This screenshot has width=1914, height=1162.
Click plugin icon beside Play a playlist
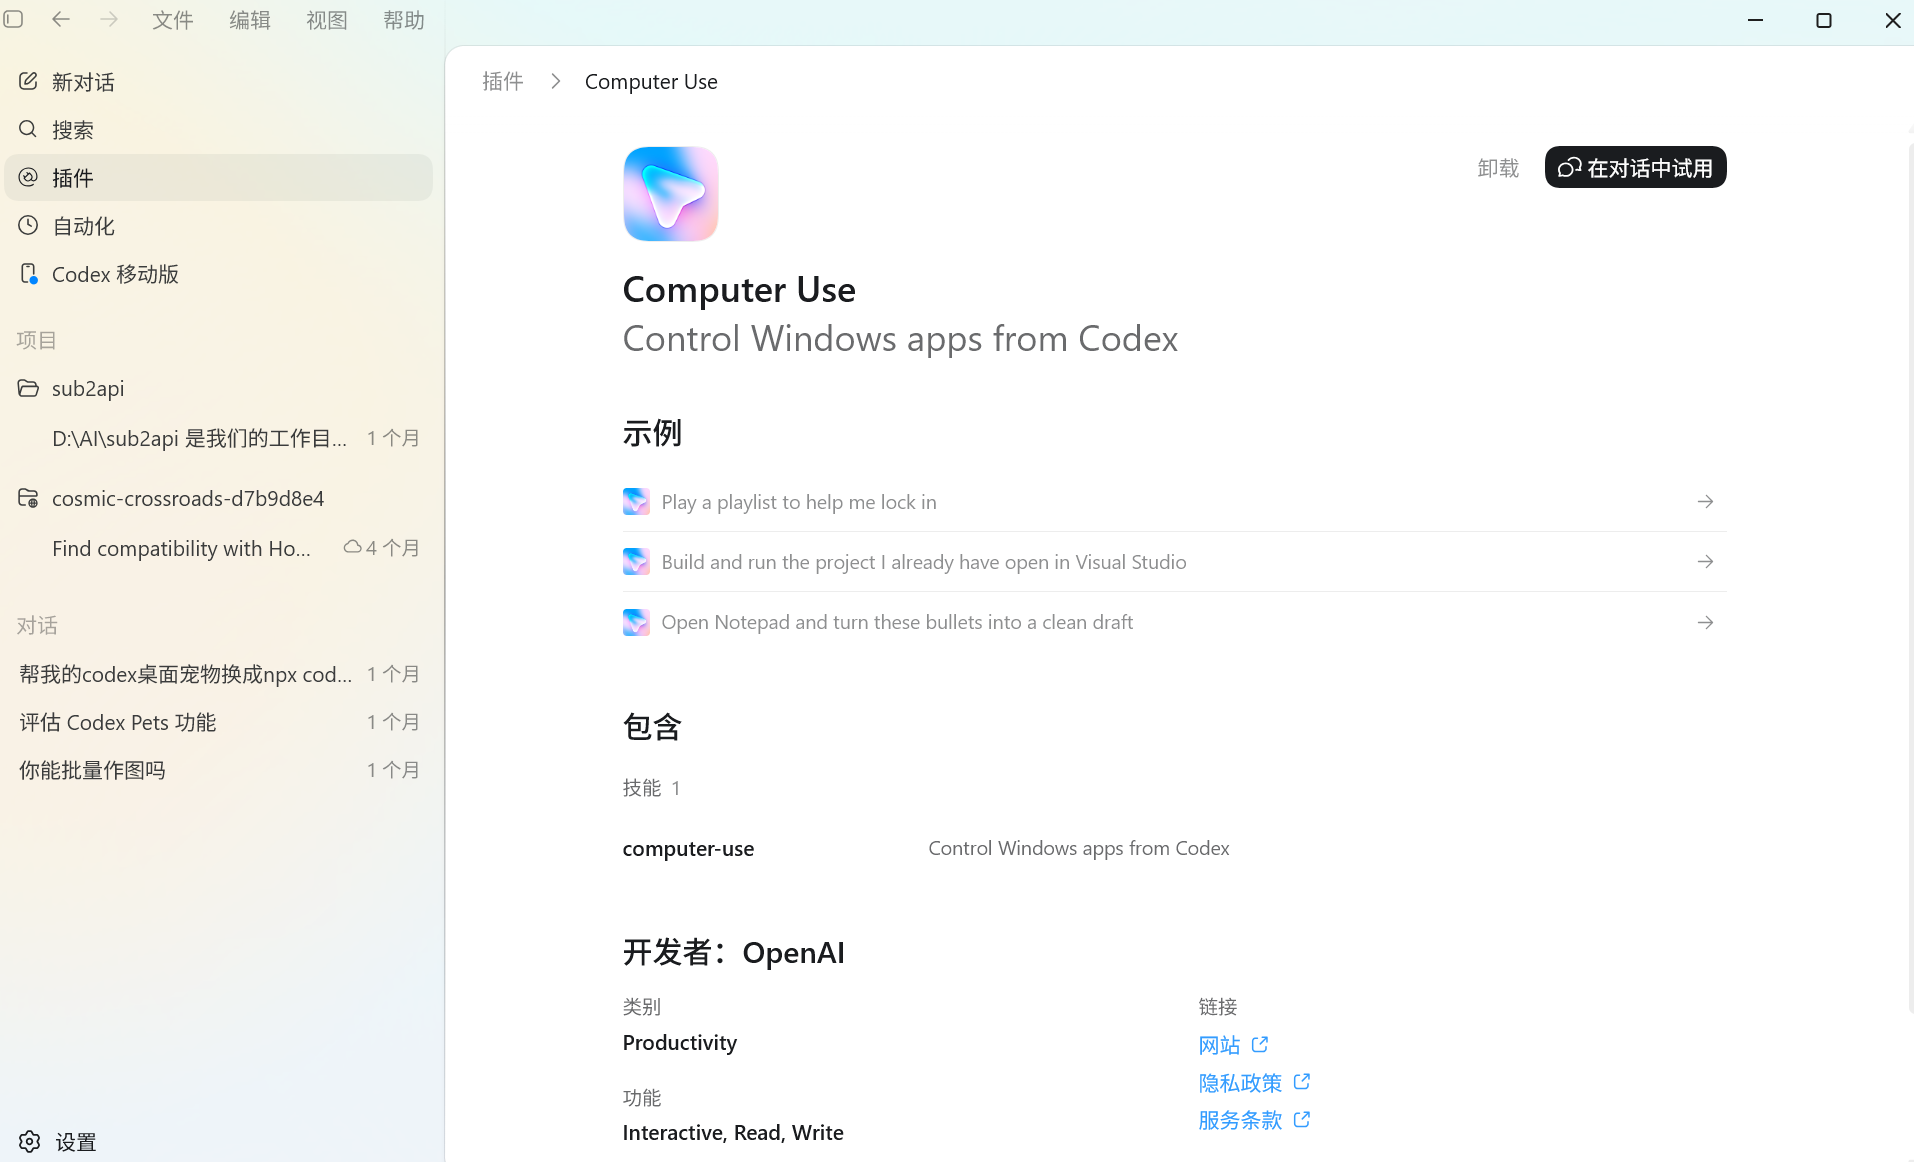636,501
